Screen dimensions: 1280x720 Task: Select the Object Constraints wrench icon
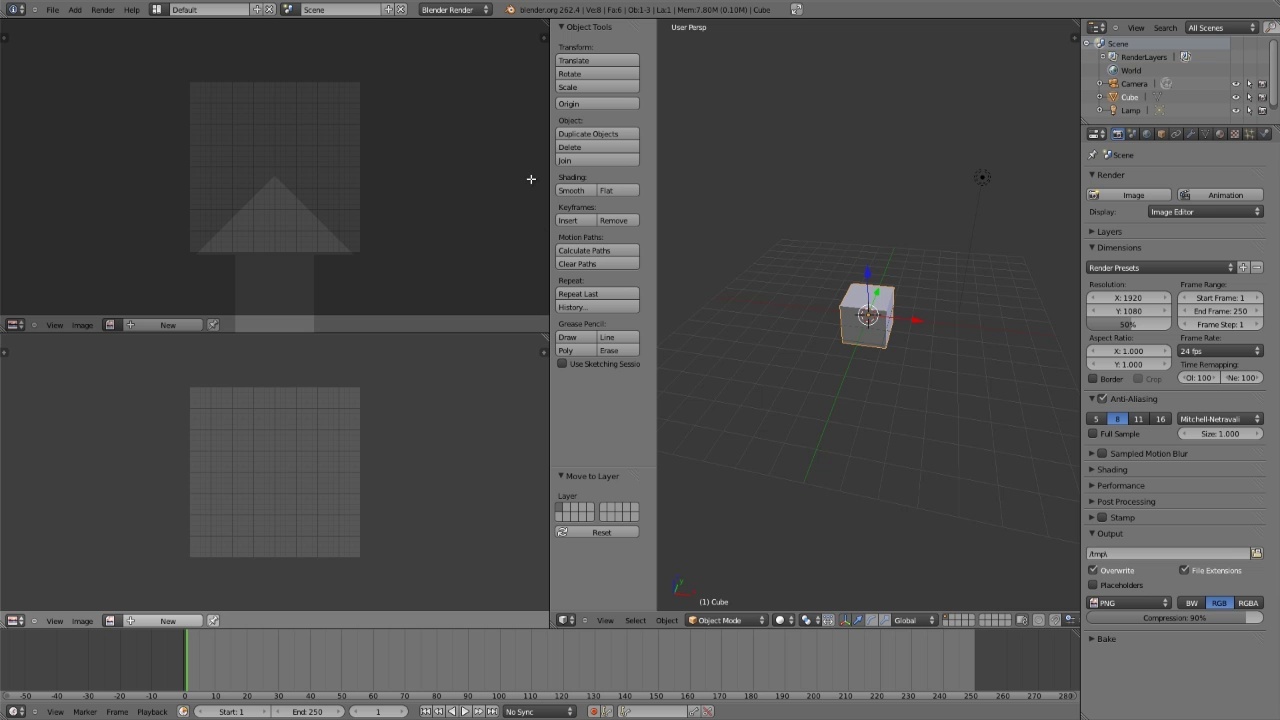tap(1192, 133)
